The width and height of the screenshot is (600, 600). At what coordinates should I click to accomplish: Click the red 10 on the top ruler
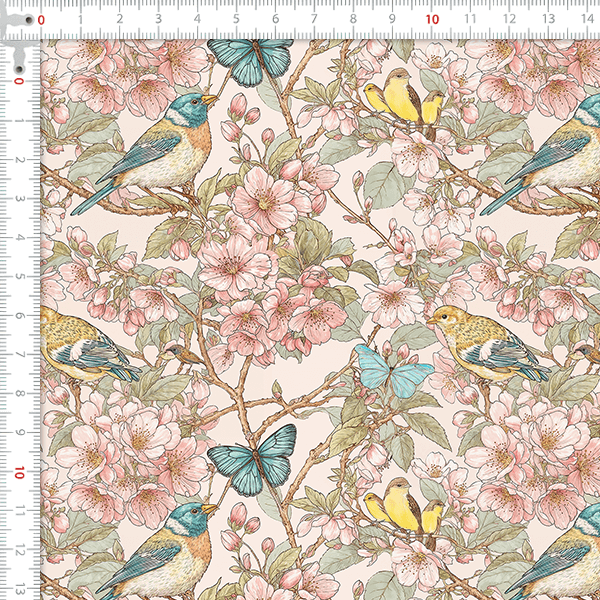431,18
